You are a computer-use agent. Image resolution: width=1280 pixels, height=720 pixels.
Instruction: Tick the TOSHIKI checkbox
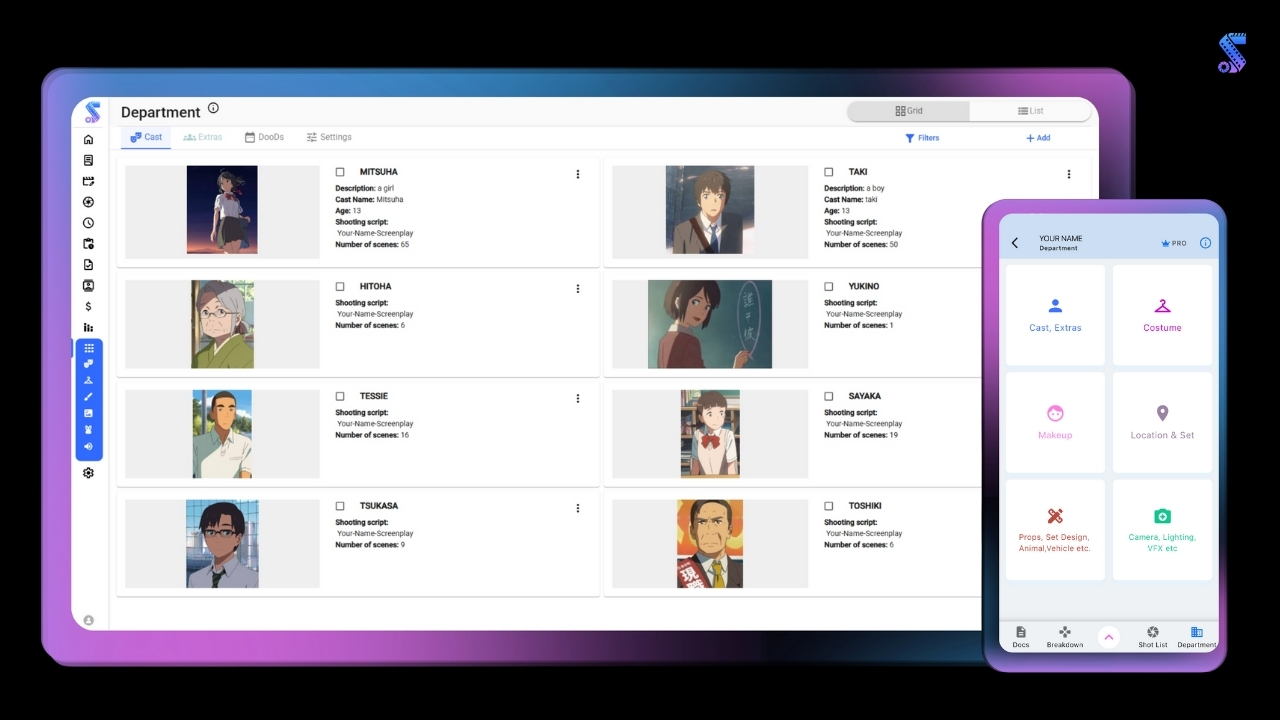829,506
